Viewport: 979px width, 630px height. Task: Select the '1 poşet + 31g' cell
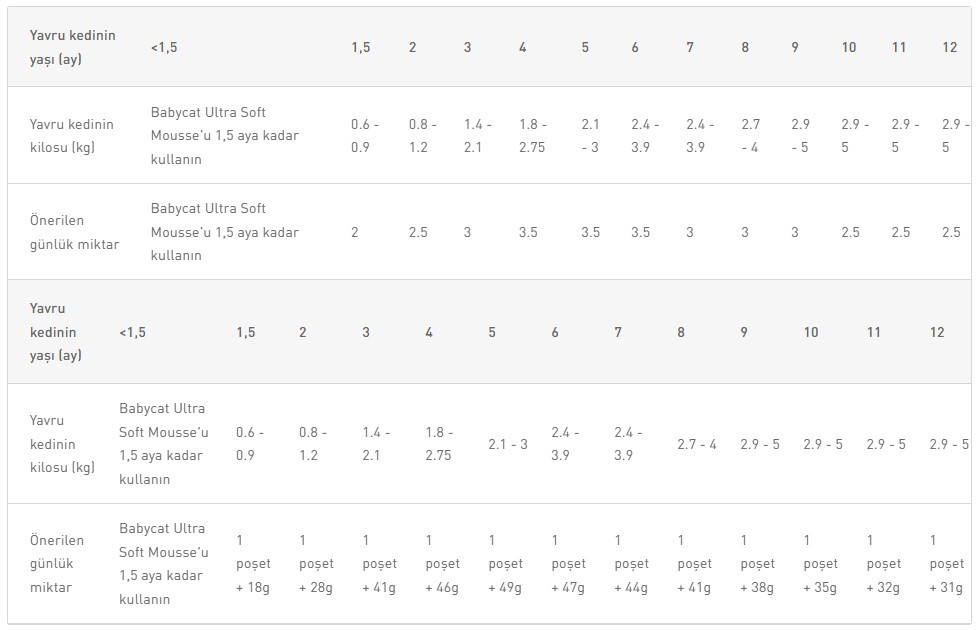(x=947, y=564)
